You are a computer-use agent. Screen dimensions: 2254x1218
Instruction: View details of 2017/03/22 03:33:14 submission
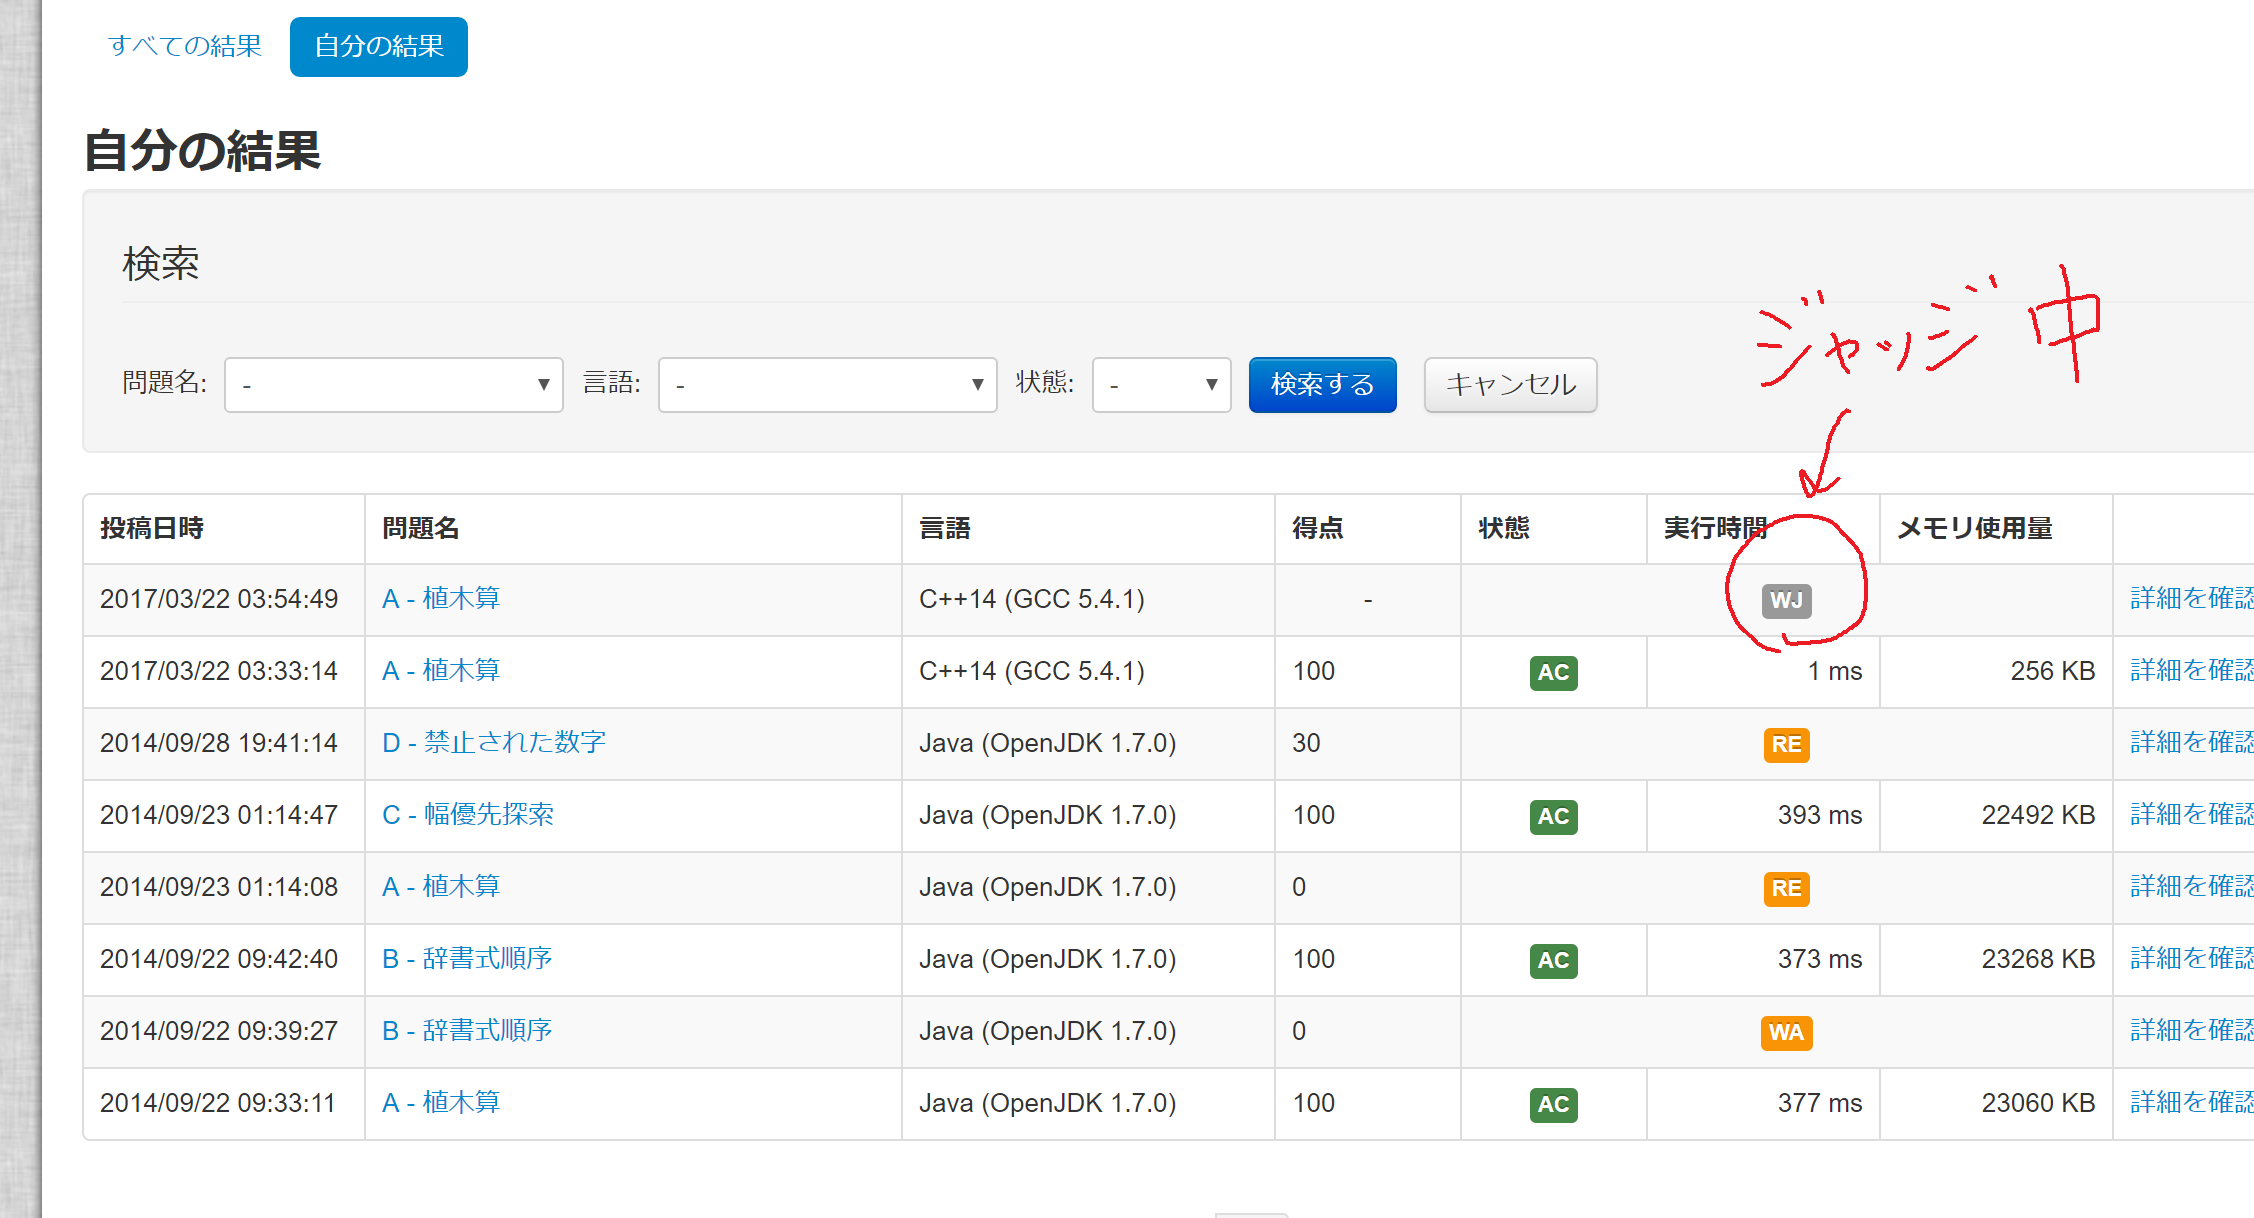2191,671
